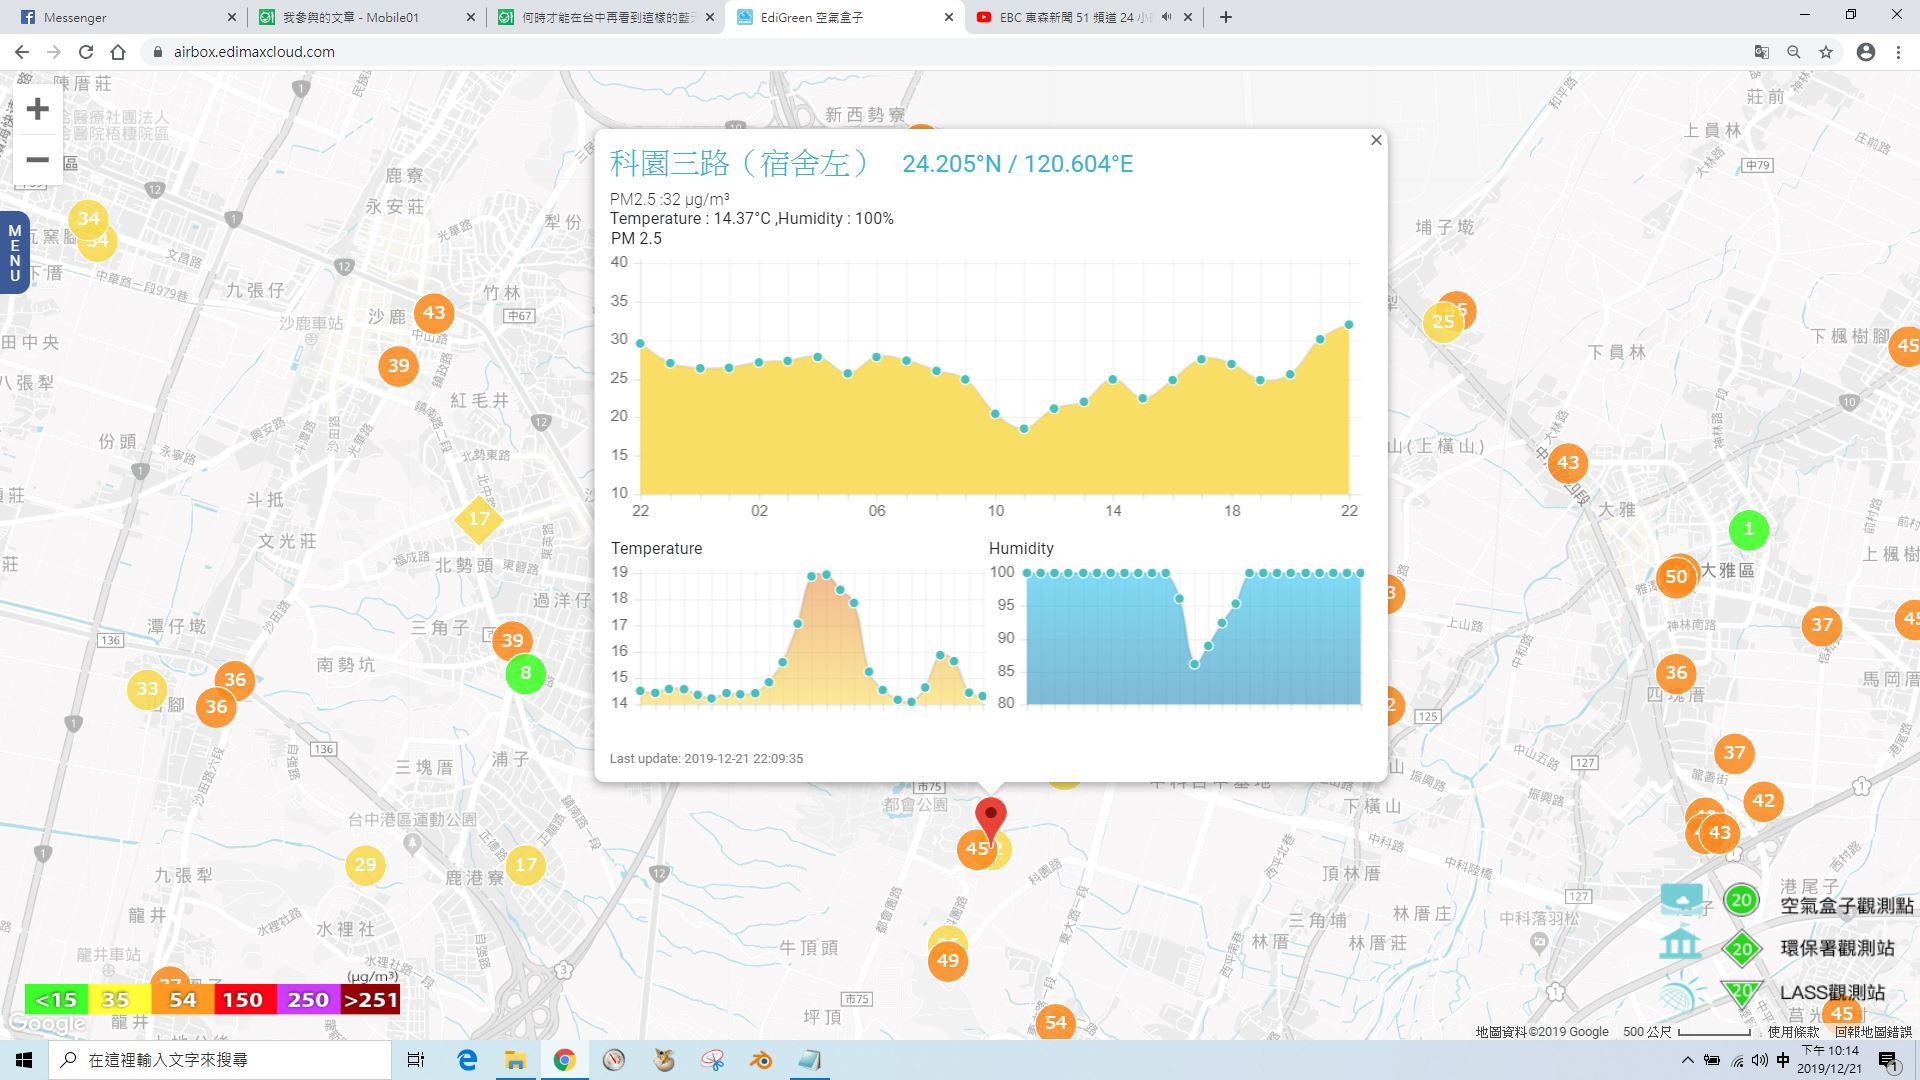Image resolution: width=1920 pixels, height=1080 pixels.
Task: Select the yellow marker showing 25
Action: 1442,322
